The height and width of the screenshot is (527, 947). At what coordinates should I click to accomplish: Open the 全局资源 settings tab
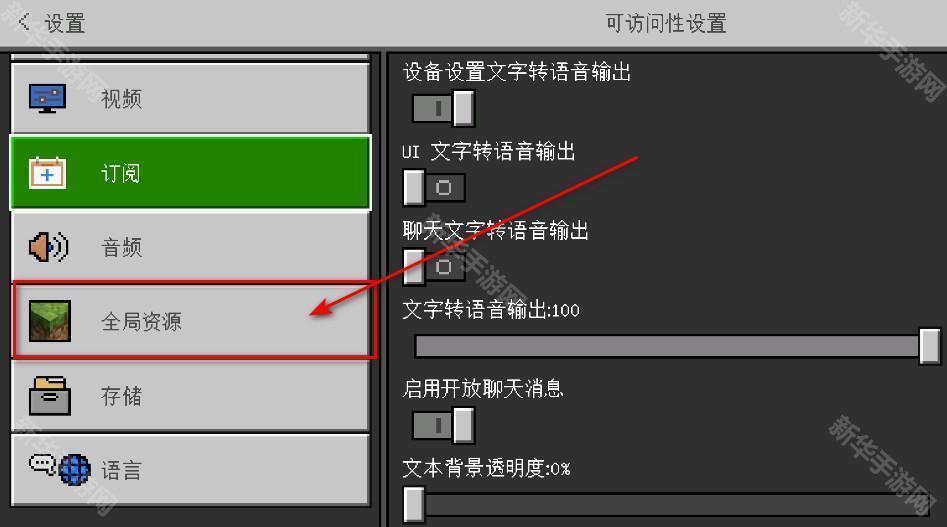tap(190, 321)
